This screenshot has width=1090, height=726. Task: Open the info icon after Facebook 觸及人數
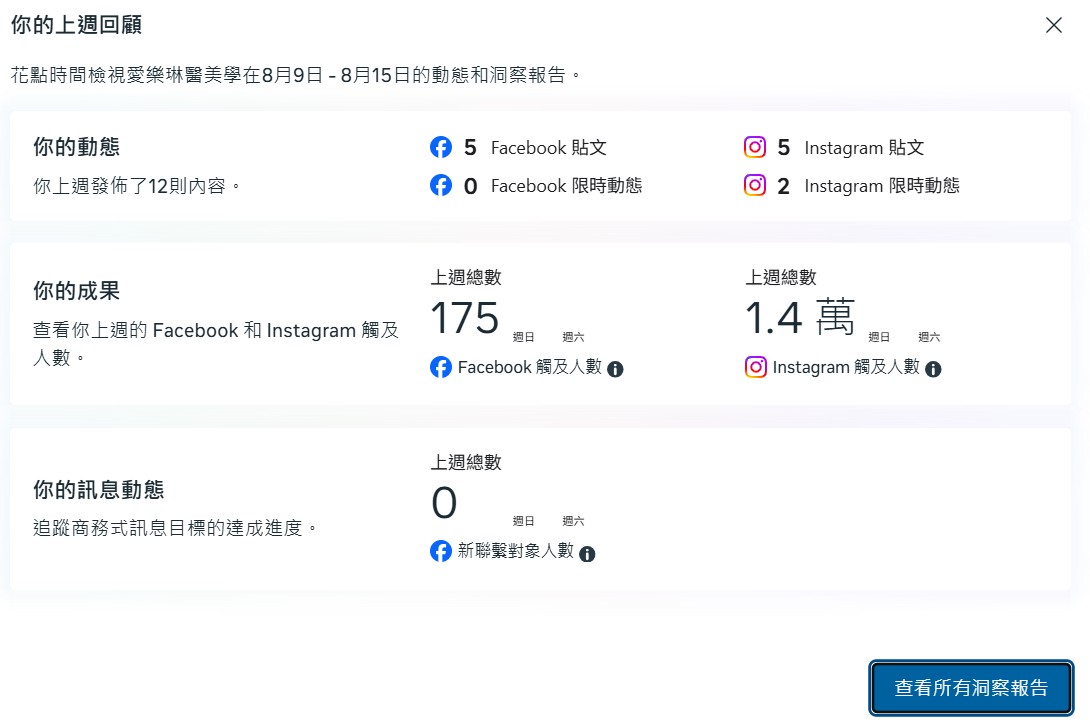[x=615, y=369]
